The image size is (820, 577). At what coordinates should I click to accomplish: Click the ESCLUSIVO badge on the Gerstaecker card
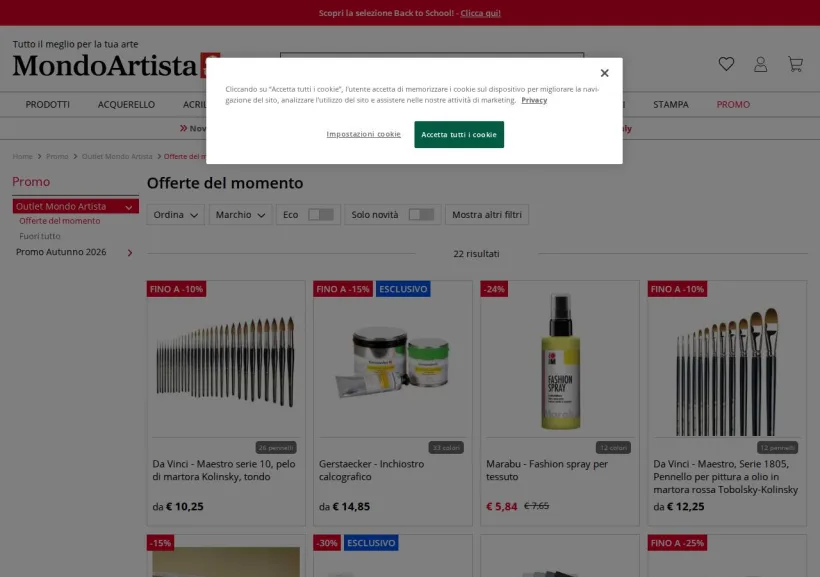point(403,289)
